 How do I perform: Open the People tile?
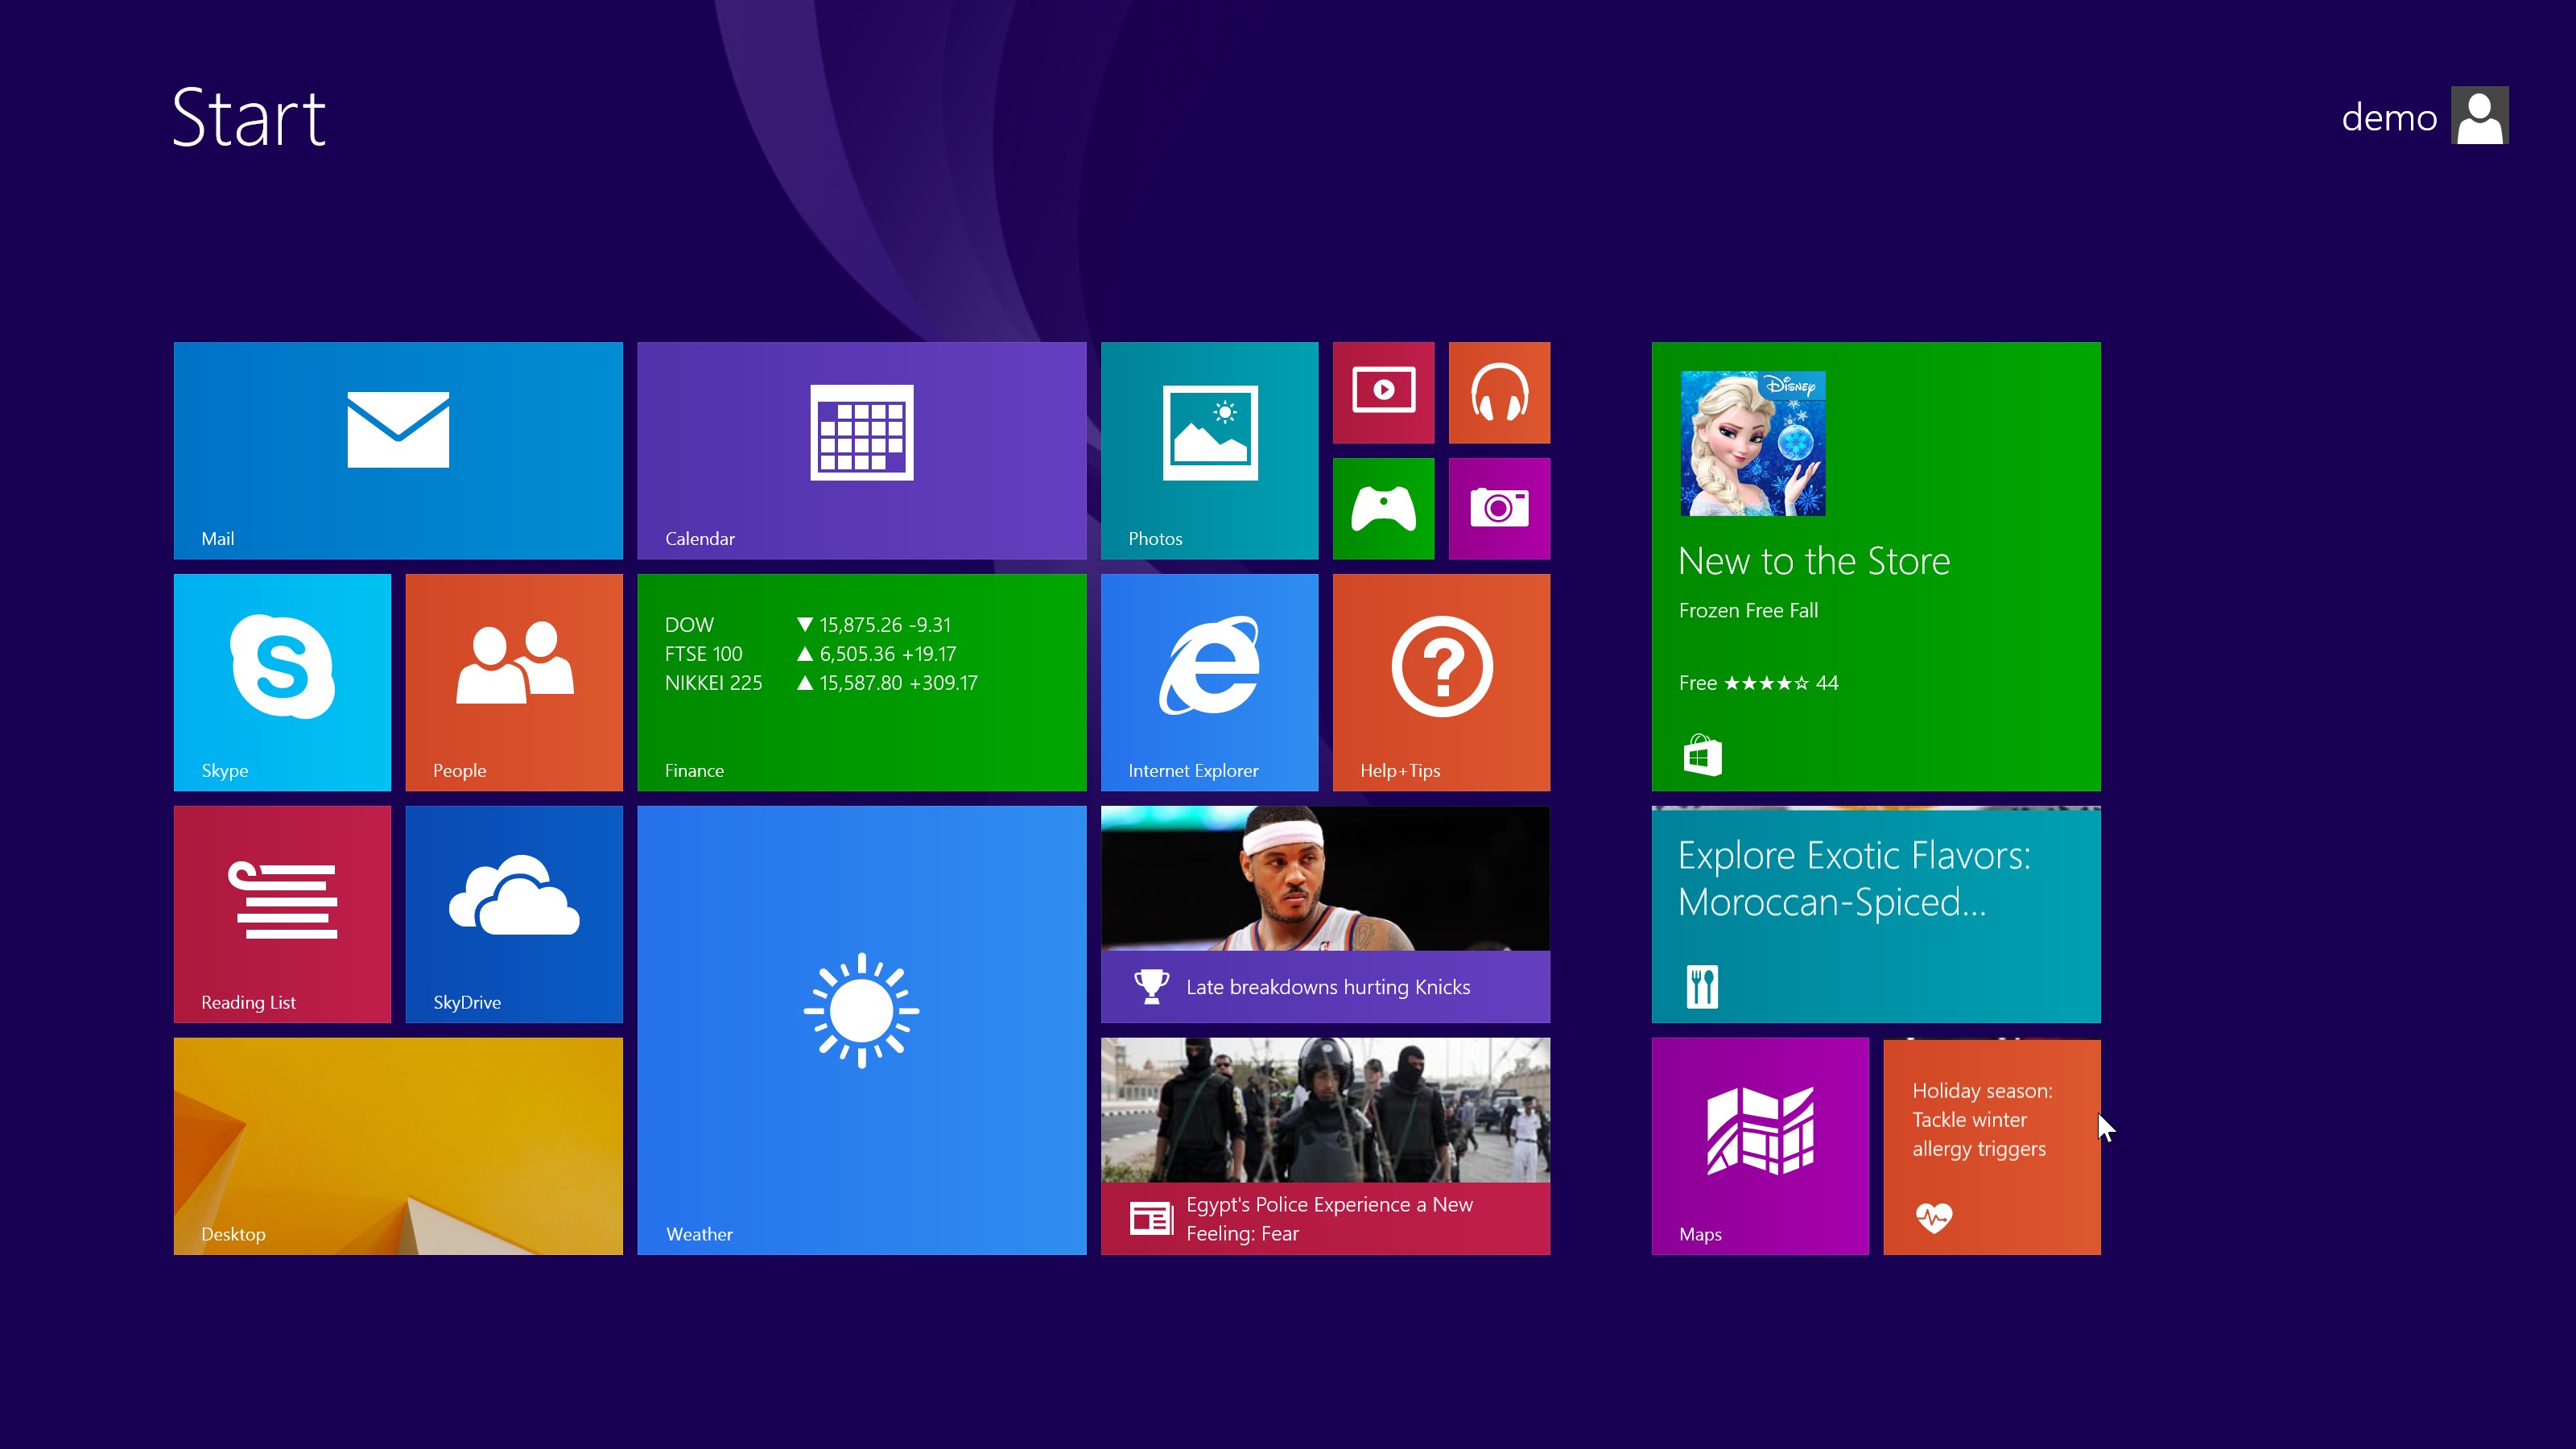coord(514,682)
